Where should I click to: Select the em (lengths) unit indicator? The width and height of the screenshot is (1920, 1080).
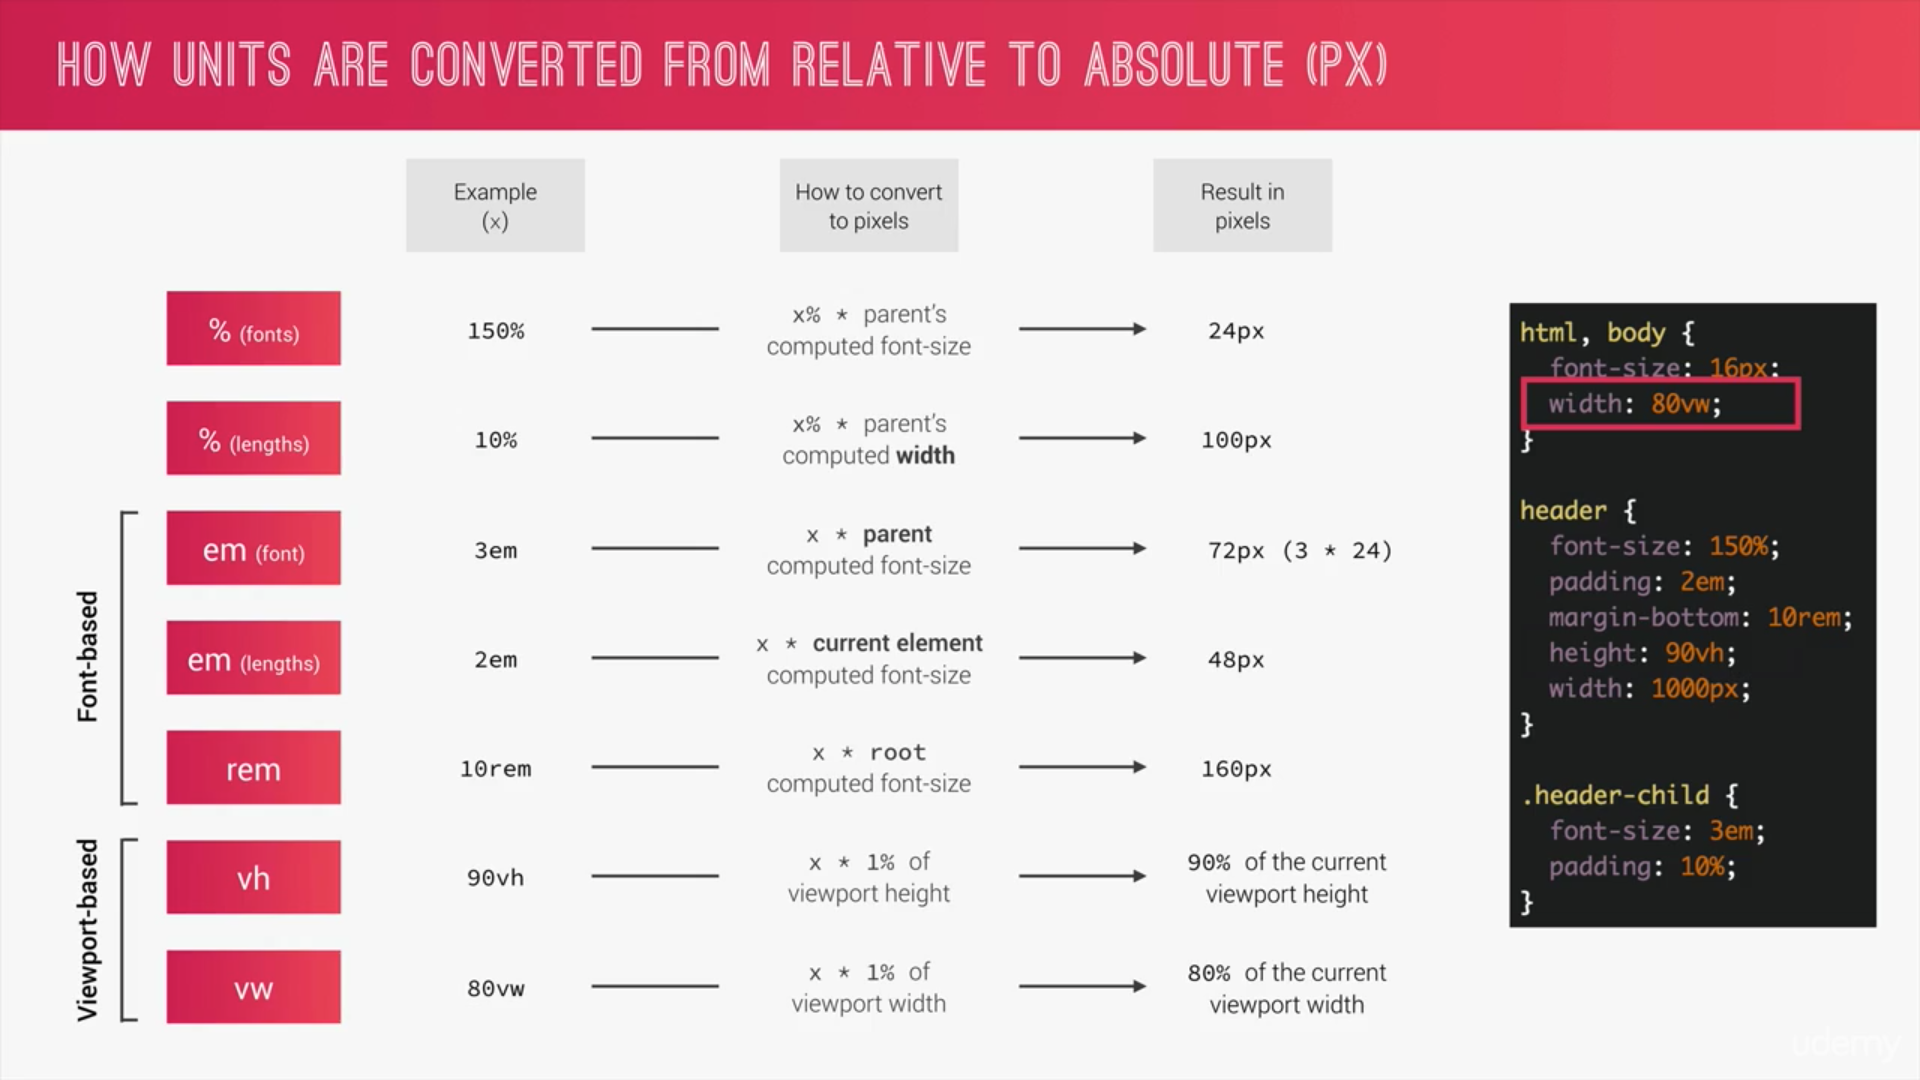[x=253, y=659]
